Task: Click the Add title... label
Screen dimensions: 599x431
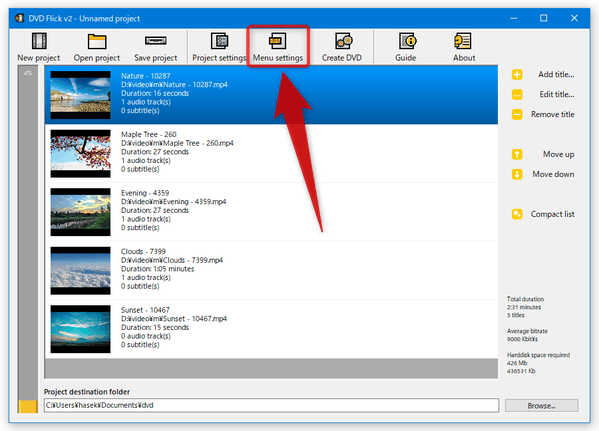Action: (556, 75)
